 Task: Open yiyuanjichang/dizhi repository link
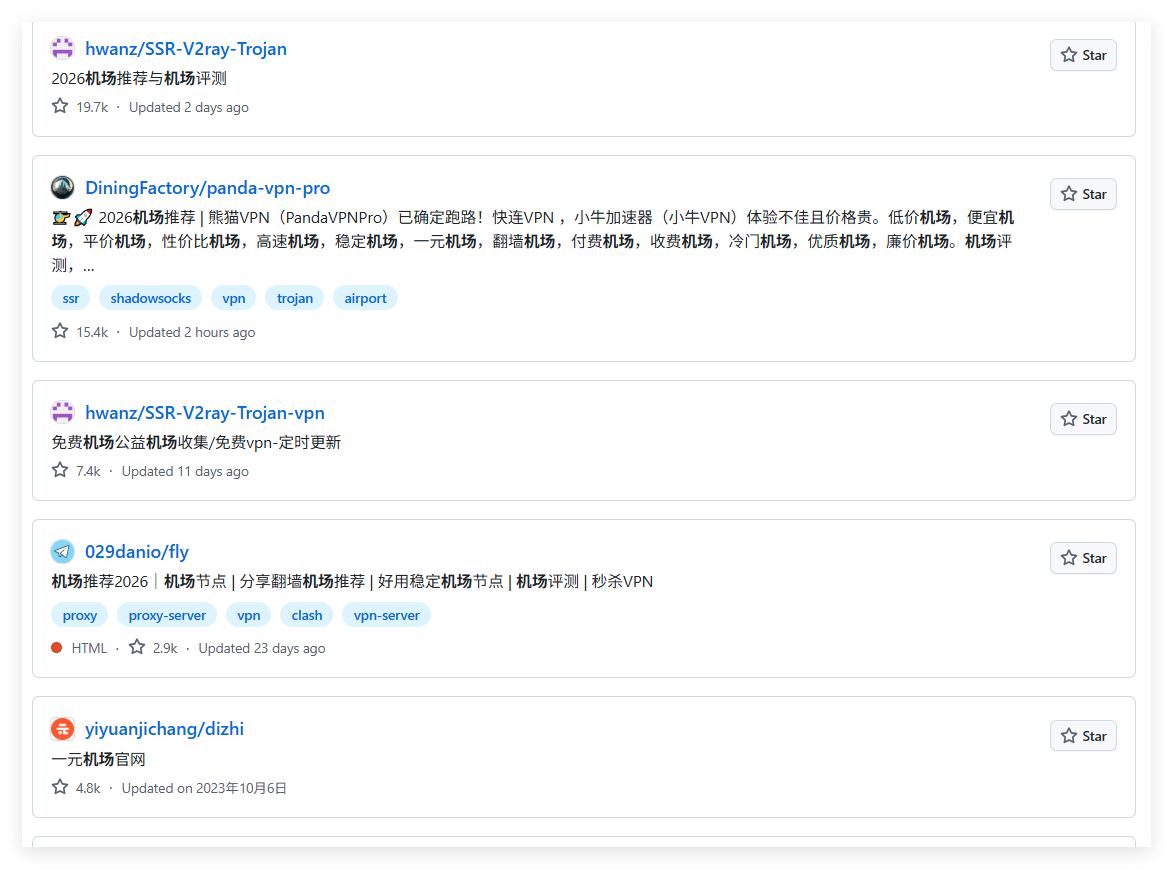point(165,729)
